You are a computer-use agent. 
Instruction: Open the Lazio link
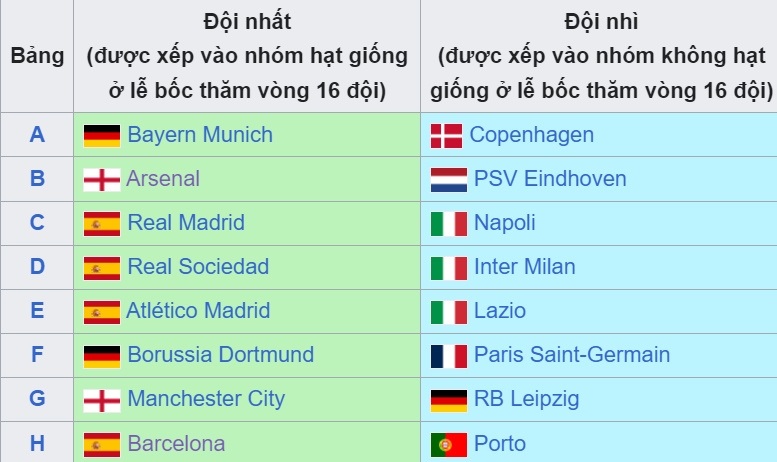[500, 311]
